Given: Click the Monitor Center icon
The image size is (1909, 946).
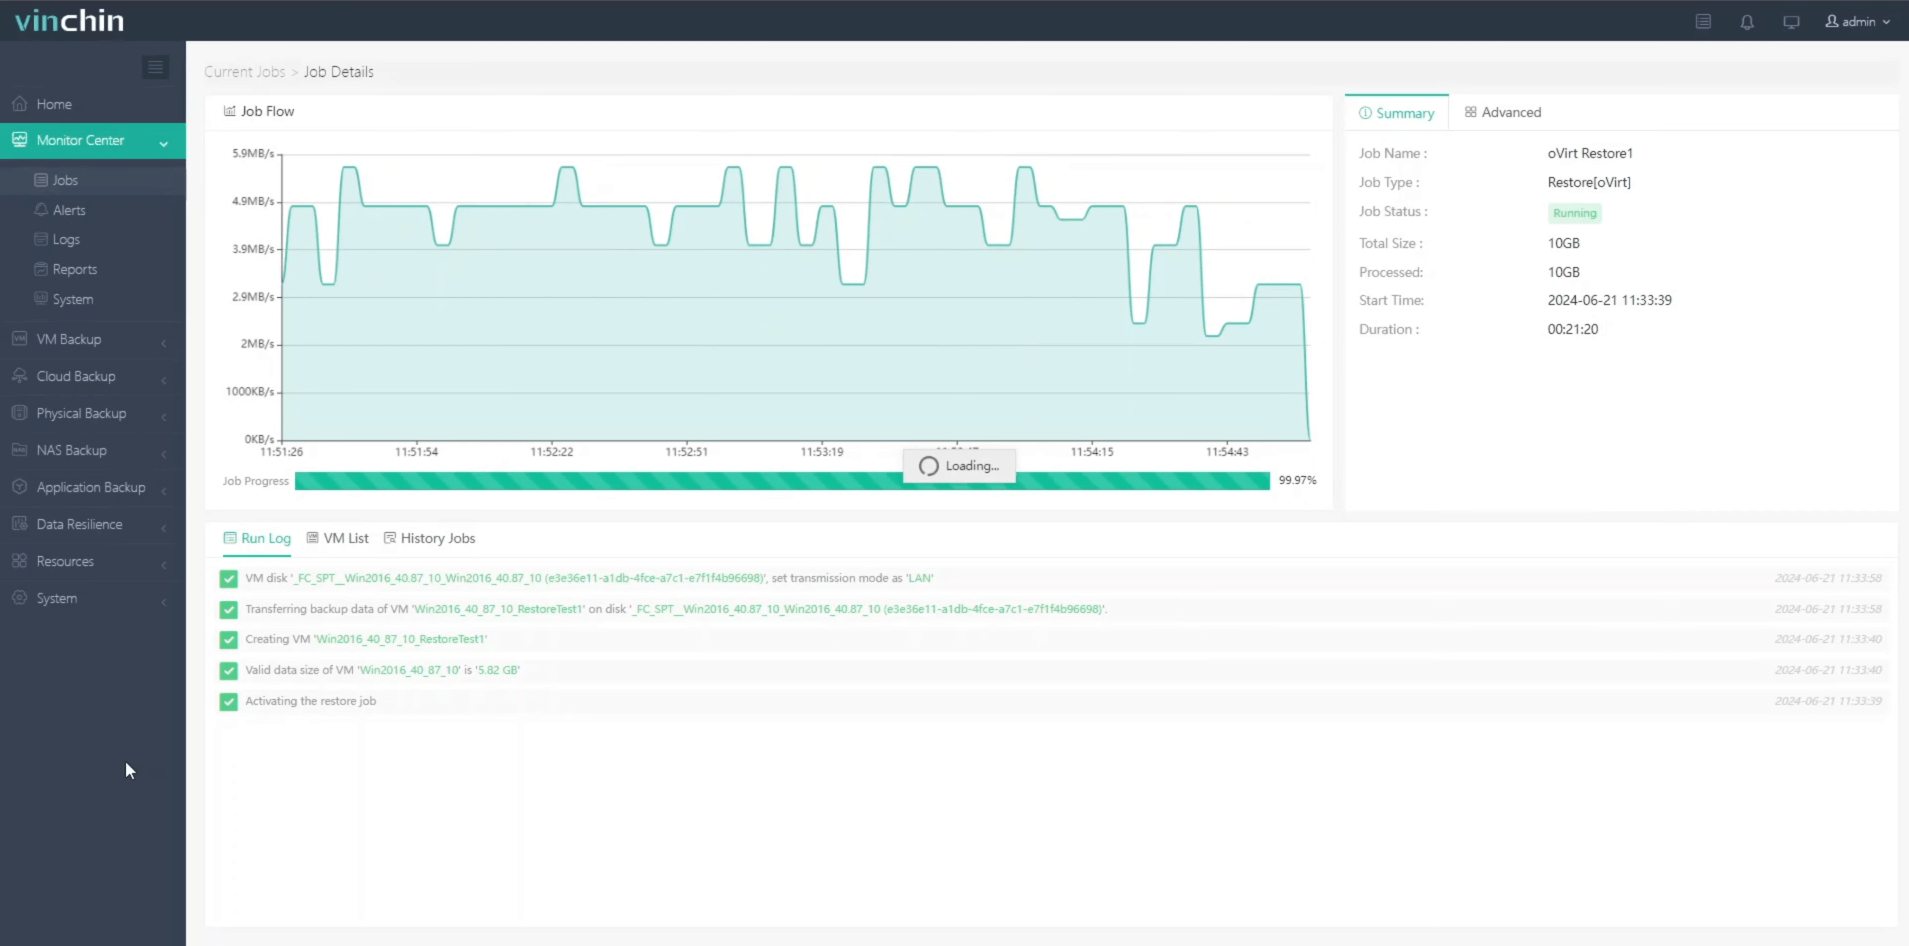Looking at the screenshot, I should click(19, 140).
